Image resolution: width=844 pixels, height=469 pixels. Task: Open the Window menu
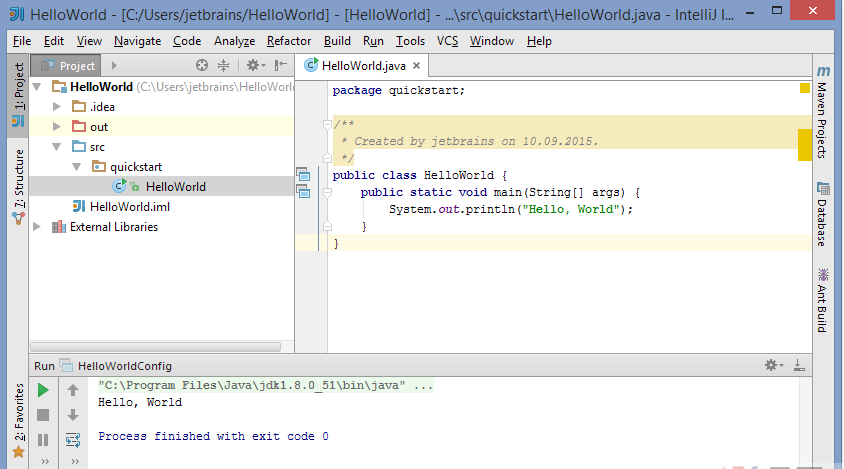pos(491,41)
